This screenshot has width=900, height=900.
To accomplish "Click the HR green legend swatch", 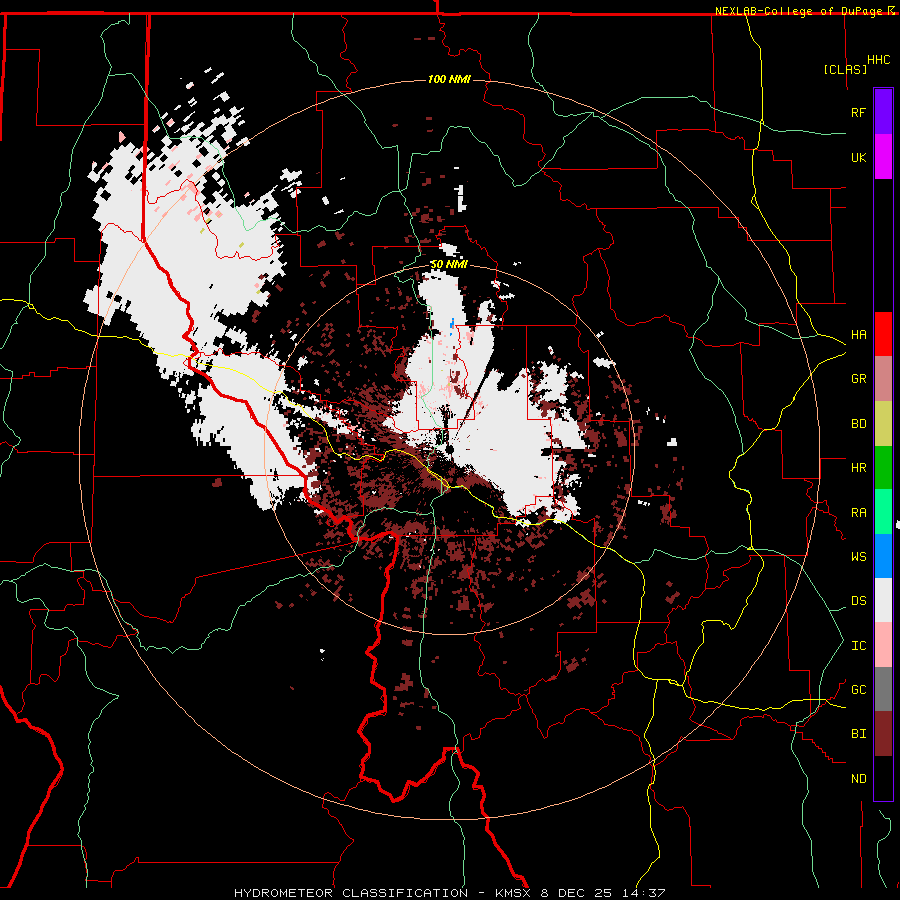I will 883,467.
